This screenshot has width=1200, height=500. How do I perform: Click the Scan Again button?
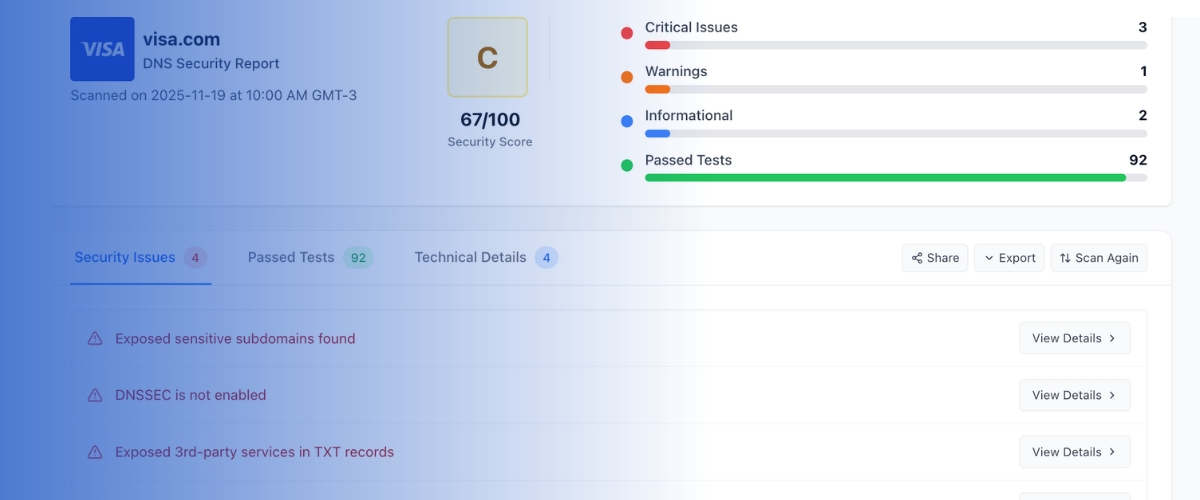point(1099,258)
